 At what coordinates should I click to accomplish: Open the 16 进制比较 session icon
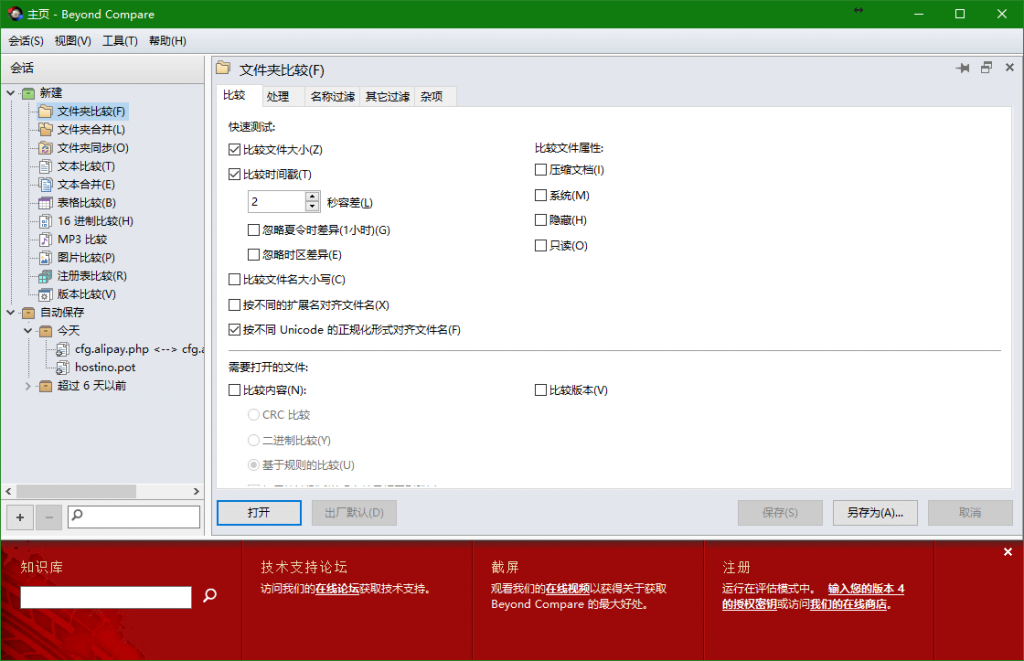tap(45, 221)
